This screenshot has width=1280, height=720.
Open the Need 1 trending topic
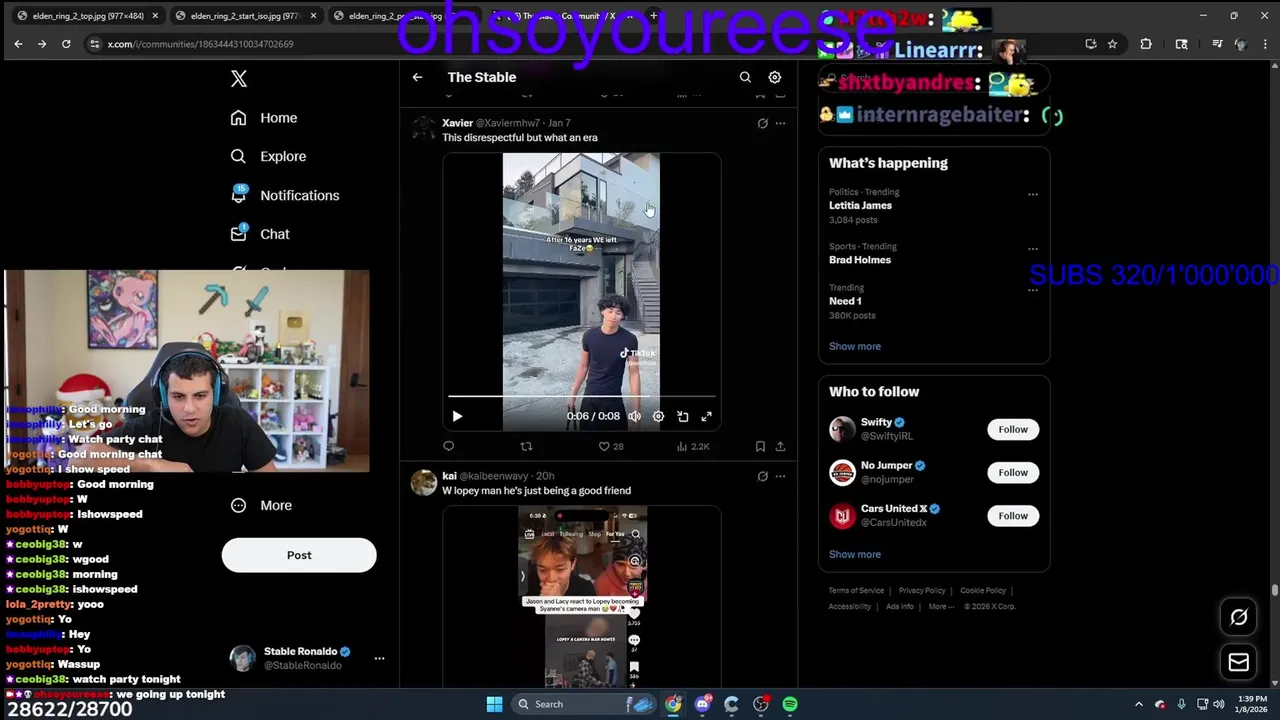(x=845, y=301)
